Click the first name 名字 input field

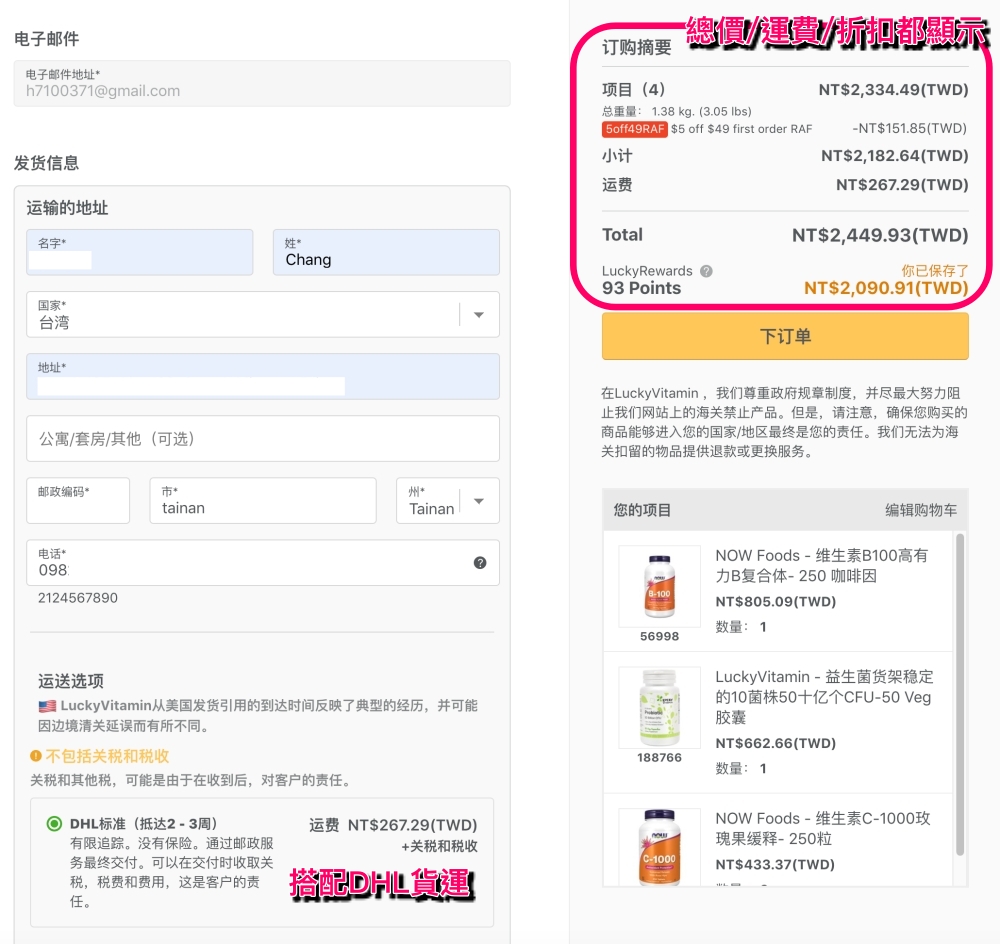(140, 253)
